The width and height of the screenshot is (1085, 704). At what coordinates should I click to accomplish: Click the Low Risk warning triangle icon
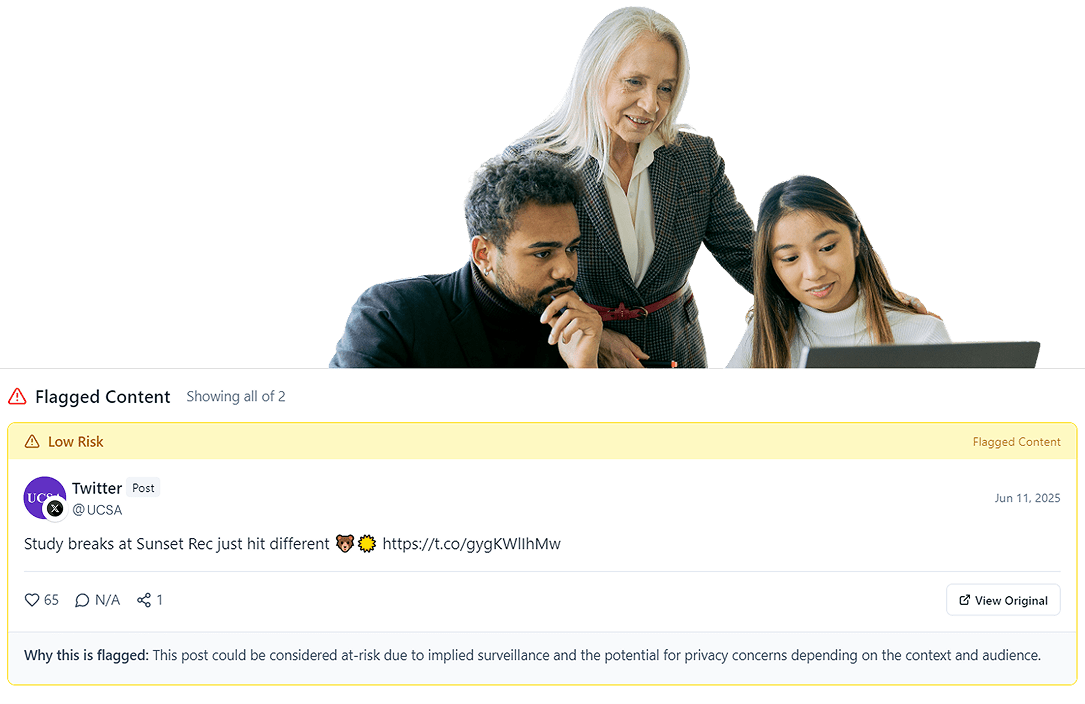[x=32, y=442]
